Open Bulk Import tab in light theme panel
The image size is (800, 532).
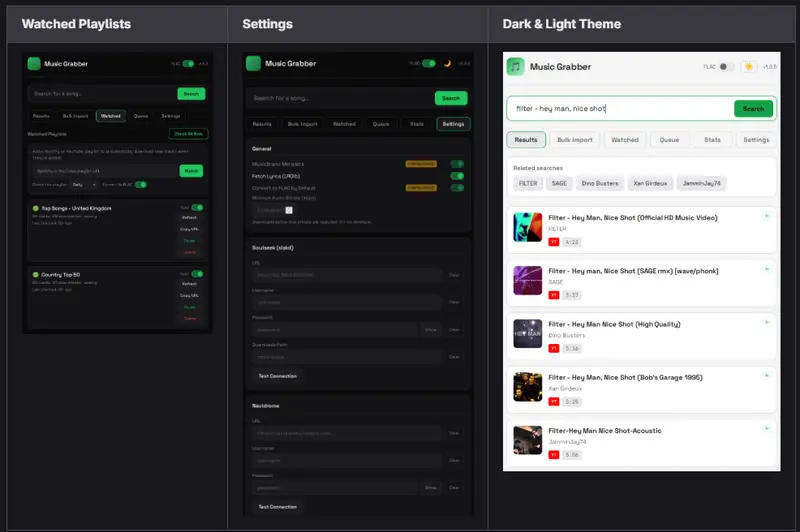[x=574, y=140]
